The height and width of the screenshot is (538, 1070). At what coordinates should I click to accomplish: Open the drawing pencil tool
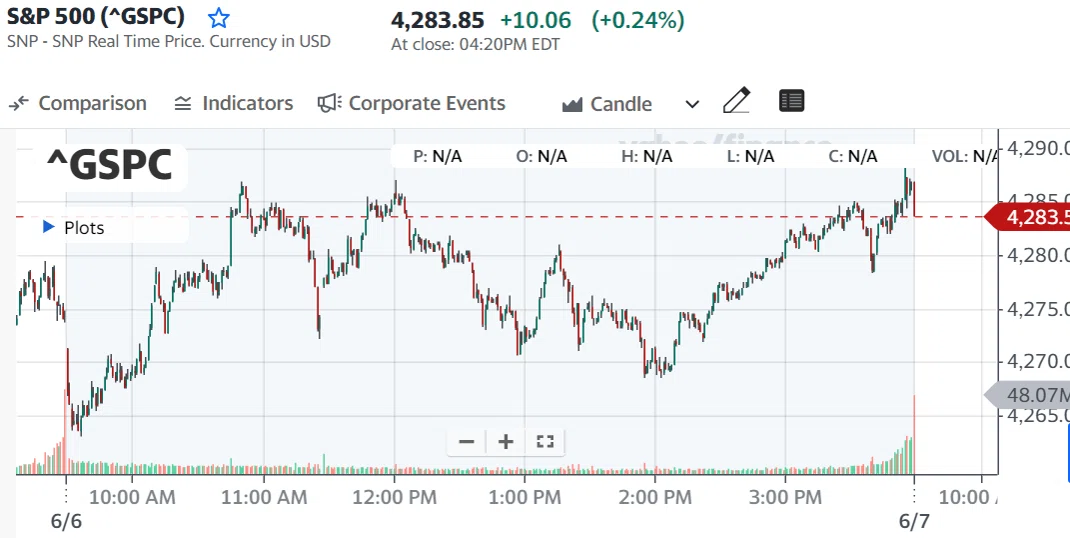tap(736, 101)
